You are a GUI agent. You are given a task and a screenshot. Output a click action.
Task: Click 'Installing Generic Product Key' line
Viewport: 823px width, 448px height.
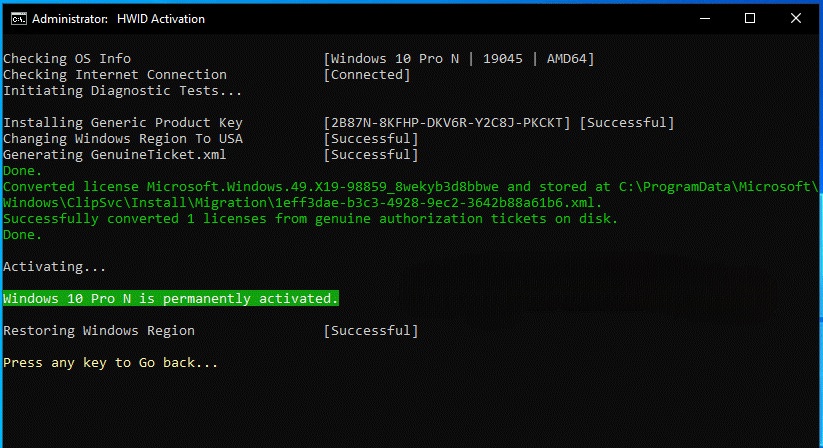pos(123,123)
